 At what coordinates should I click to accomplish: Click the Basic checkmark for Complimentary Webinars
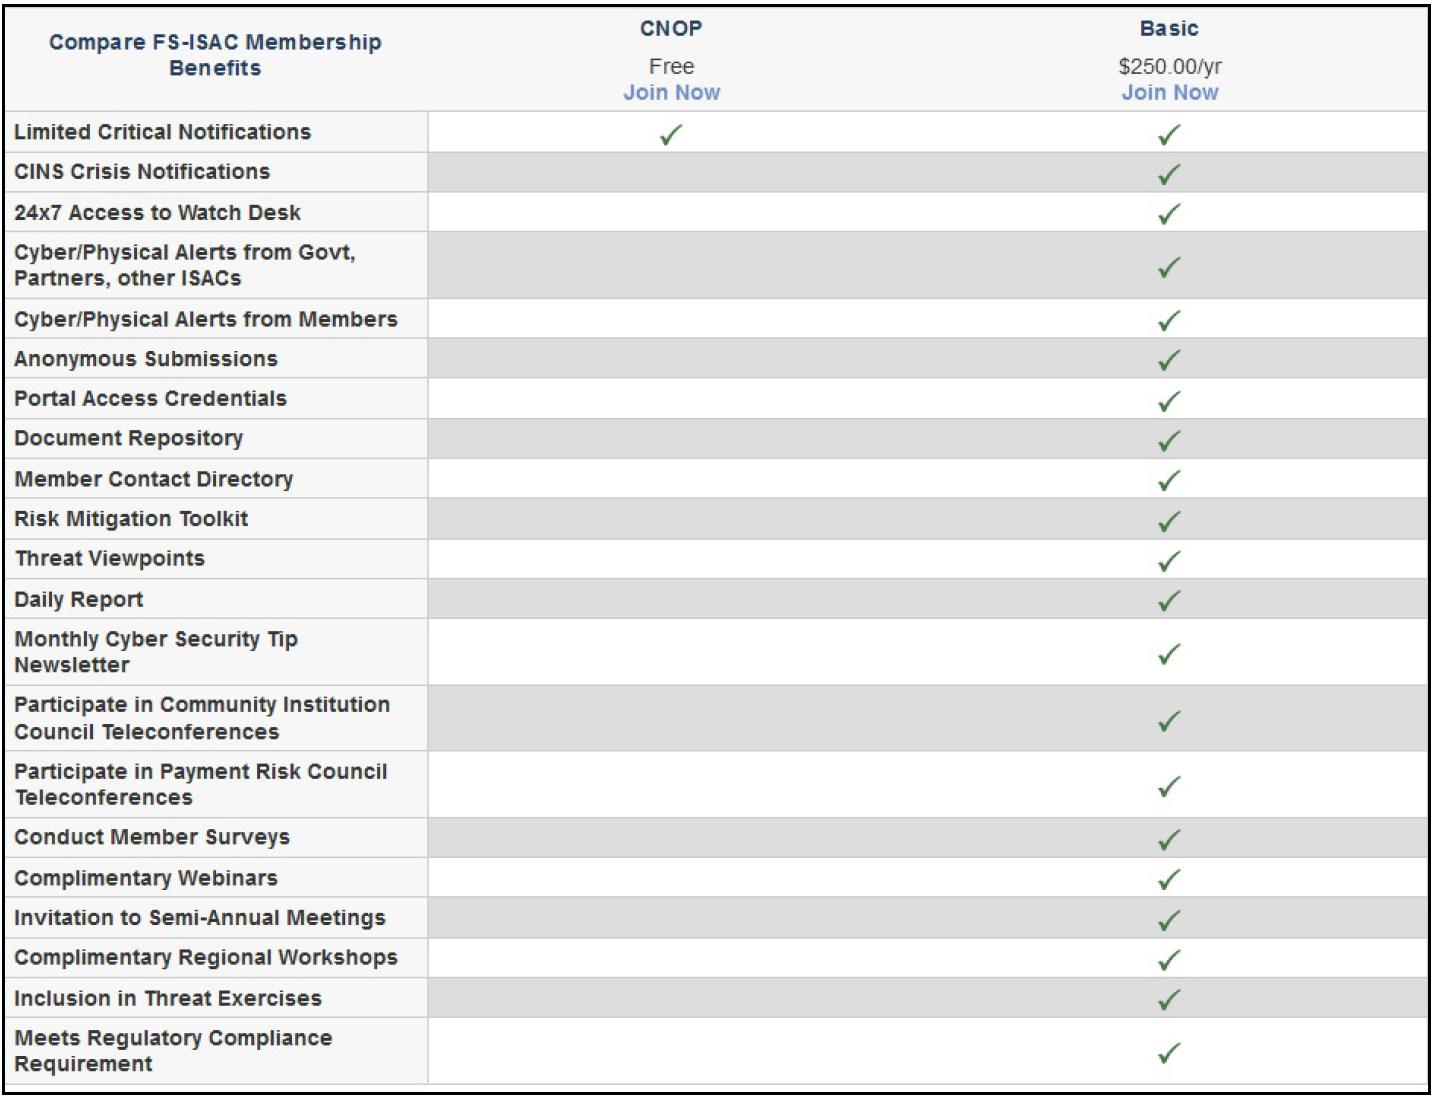[x=1168, y=880]
